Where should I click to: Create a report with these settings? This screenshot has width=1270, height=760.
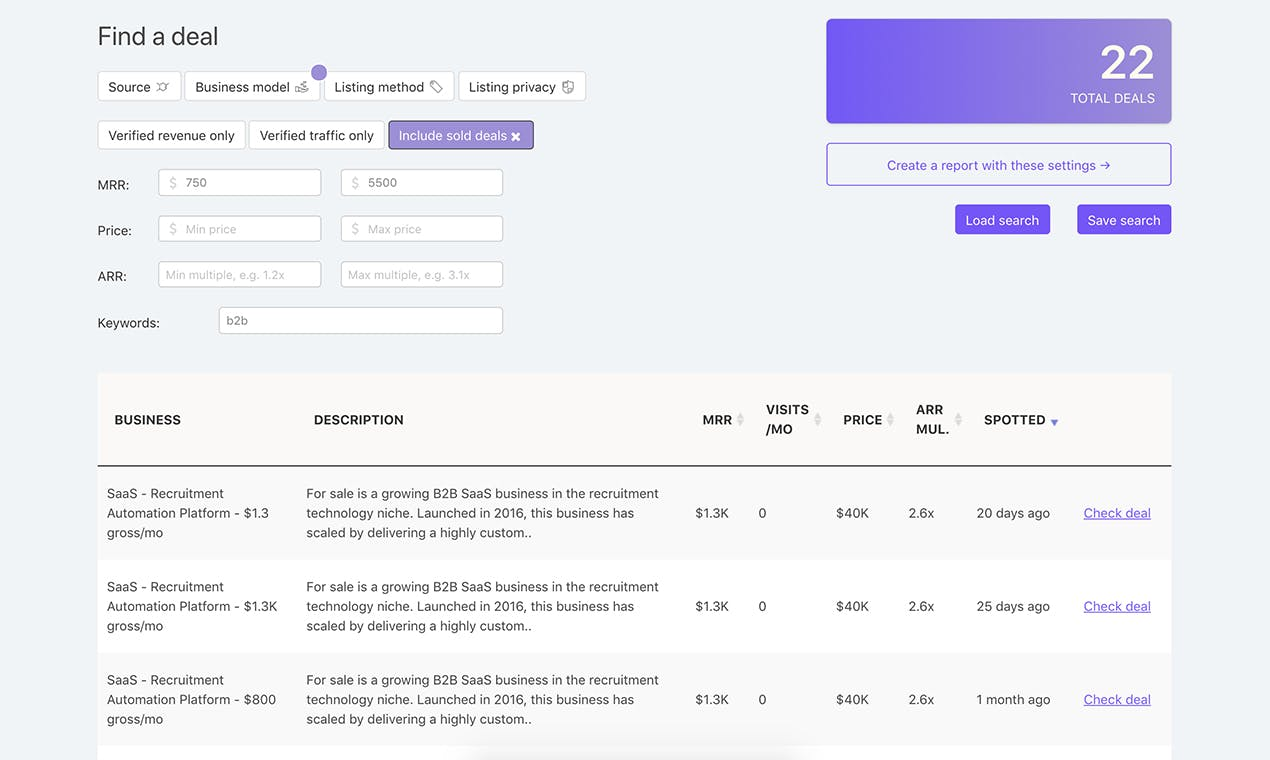pos(998,165)
